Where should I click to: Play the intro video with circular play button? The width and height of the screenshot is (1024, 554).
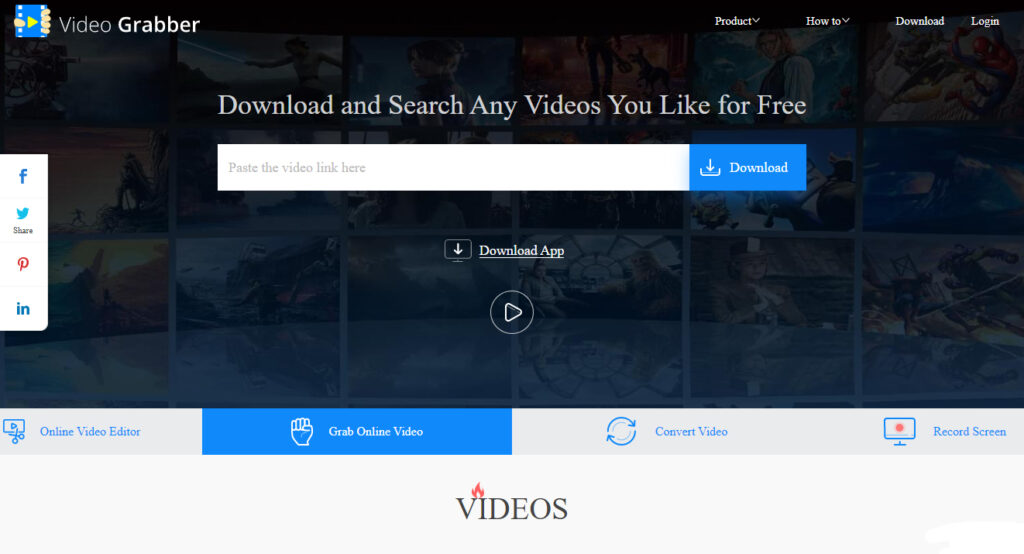pos(512,312)
